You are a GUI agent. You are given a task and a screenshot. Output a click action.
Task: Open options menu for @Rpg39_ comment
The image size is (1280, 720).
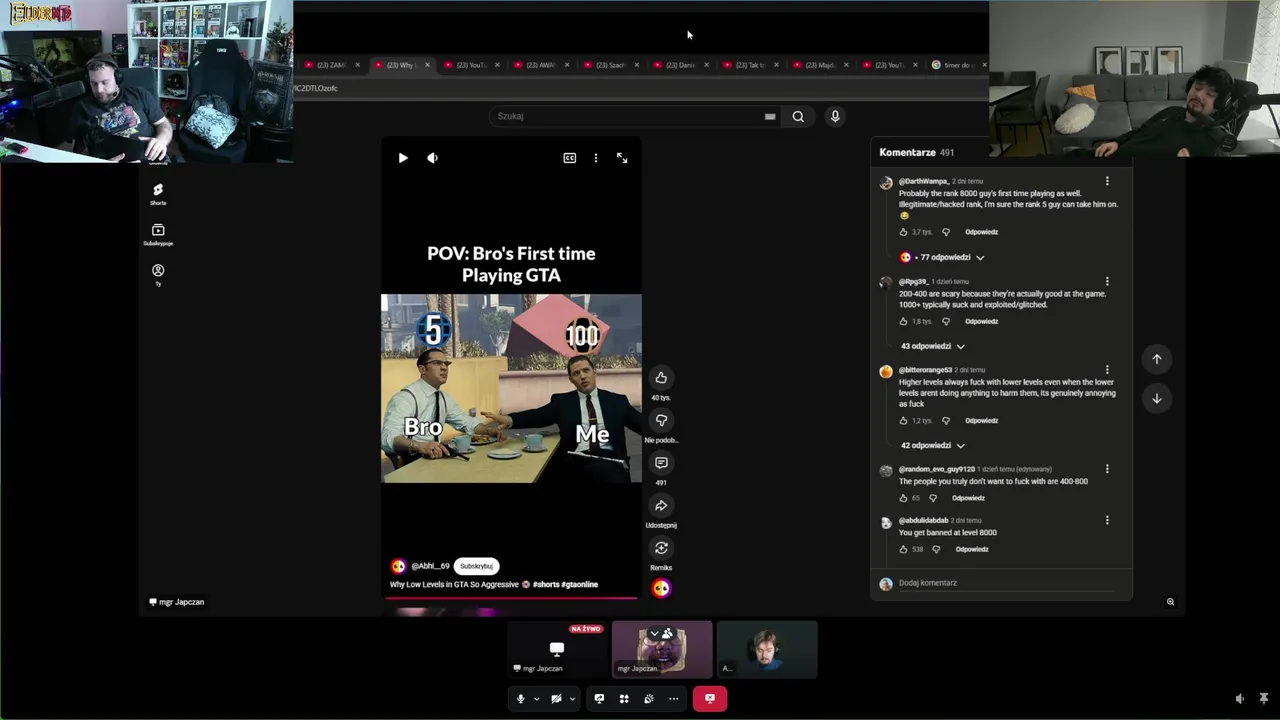(1107, 281)
